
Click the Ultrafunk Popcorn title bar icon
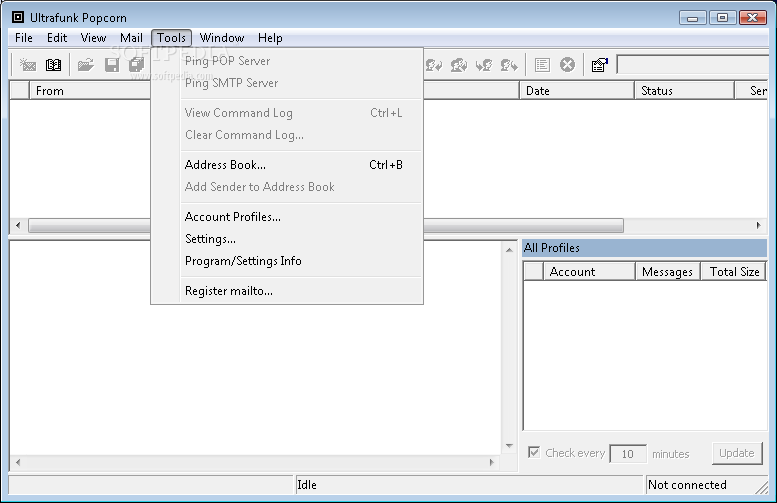coord(18,17)
